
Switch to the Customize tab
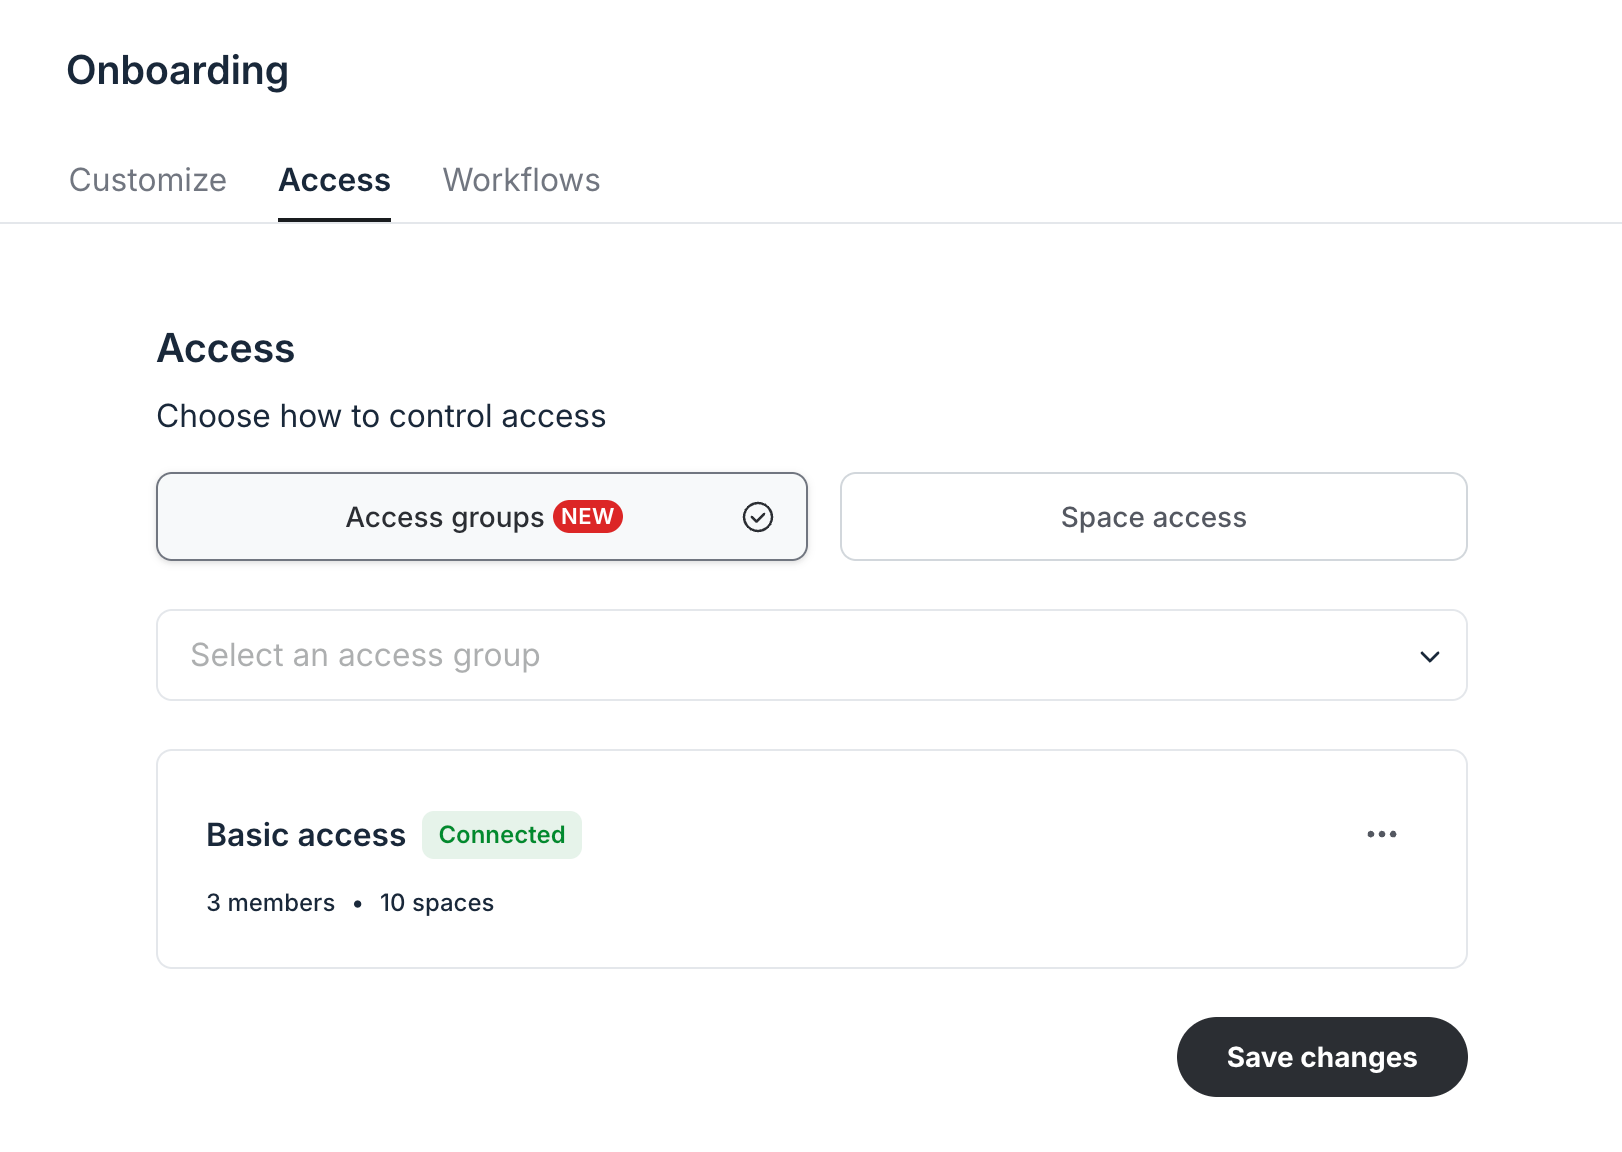coord(147,180)
